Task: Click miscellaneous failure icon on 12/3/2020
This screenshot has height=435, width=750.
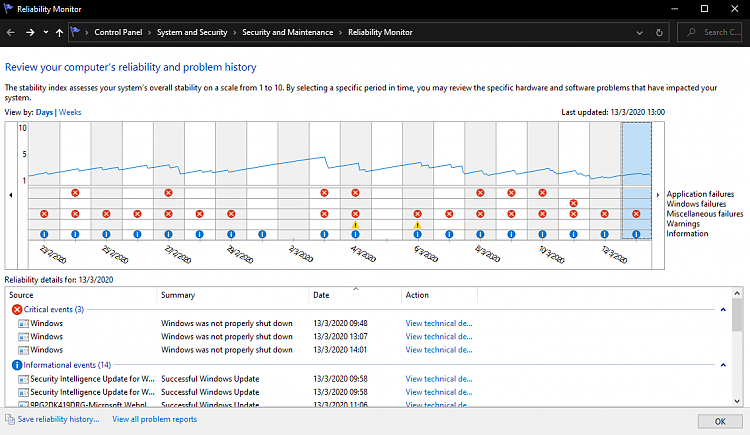Action: (x=605, y=214)
